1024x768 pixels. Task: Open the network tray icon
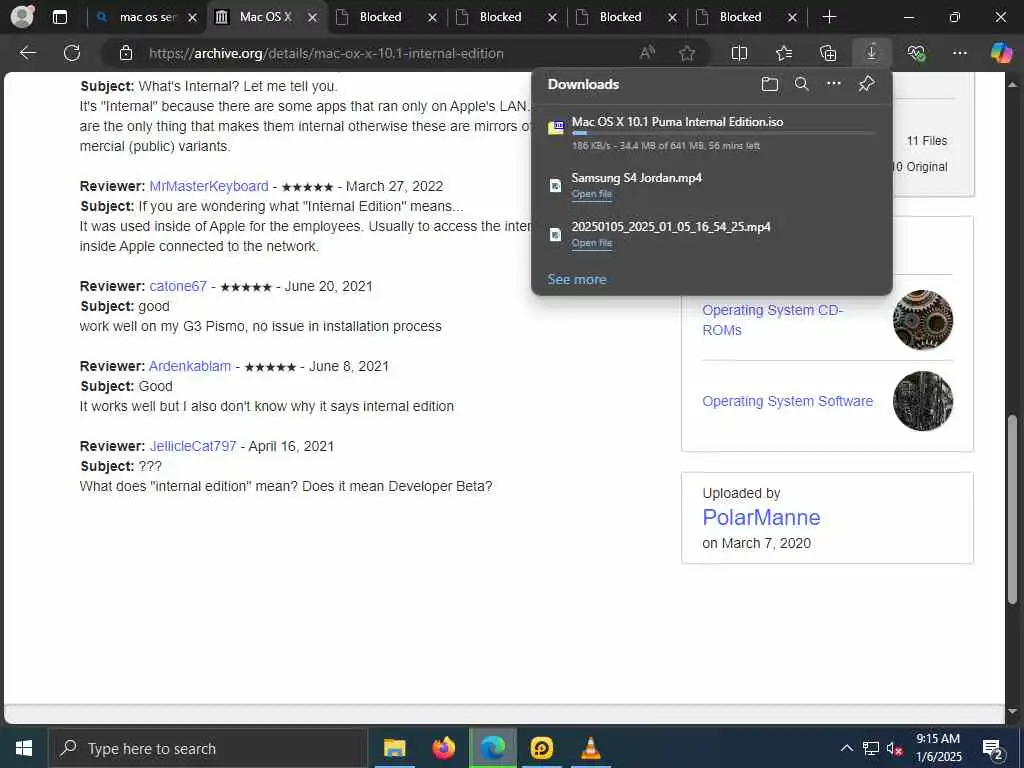(x=871, y=748)
